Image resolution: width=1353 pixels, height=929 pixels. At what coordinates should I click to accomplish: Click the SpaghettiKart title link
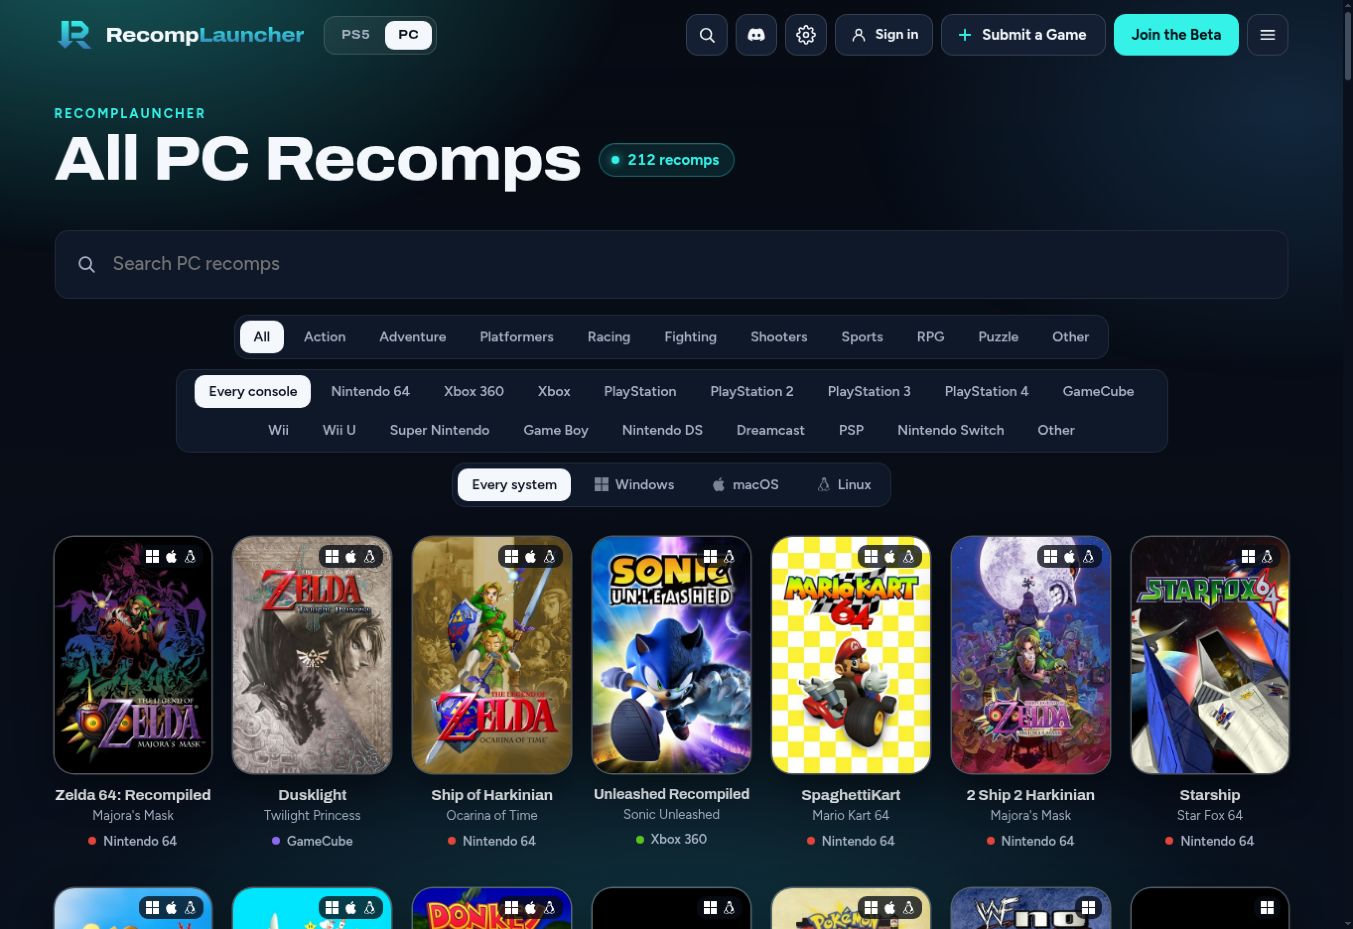pyautogui.click(x=851, y=795)
